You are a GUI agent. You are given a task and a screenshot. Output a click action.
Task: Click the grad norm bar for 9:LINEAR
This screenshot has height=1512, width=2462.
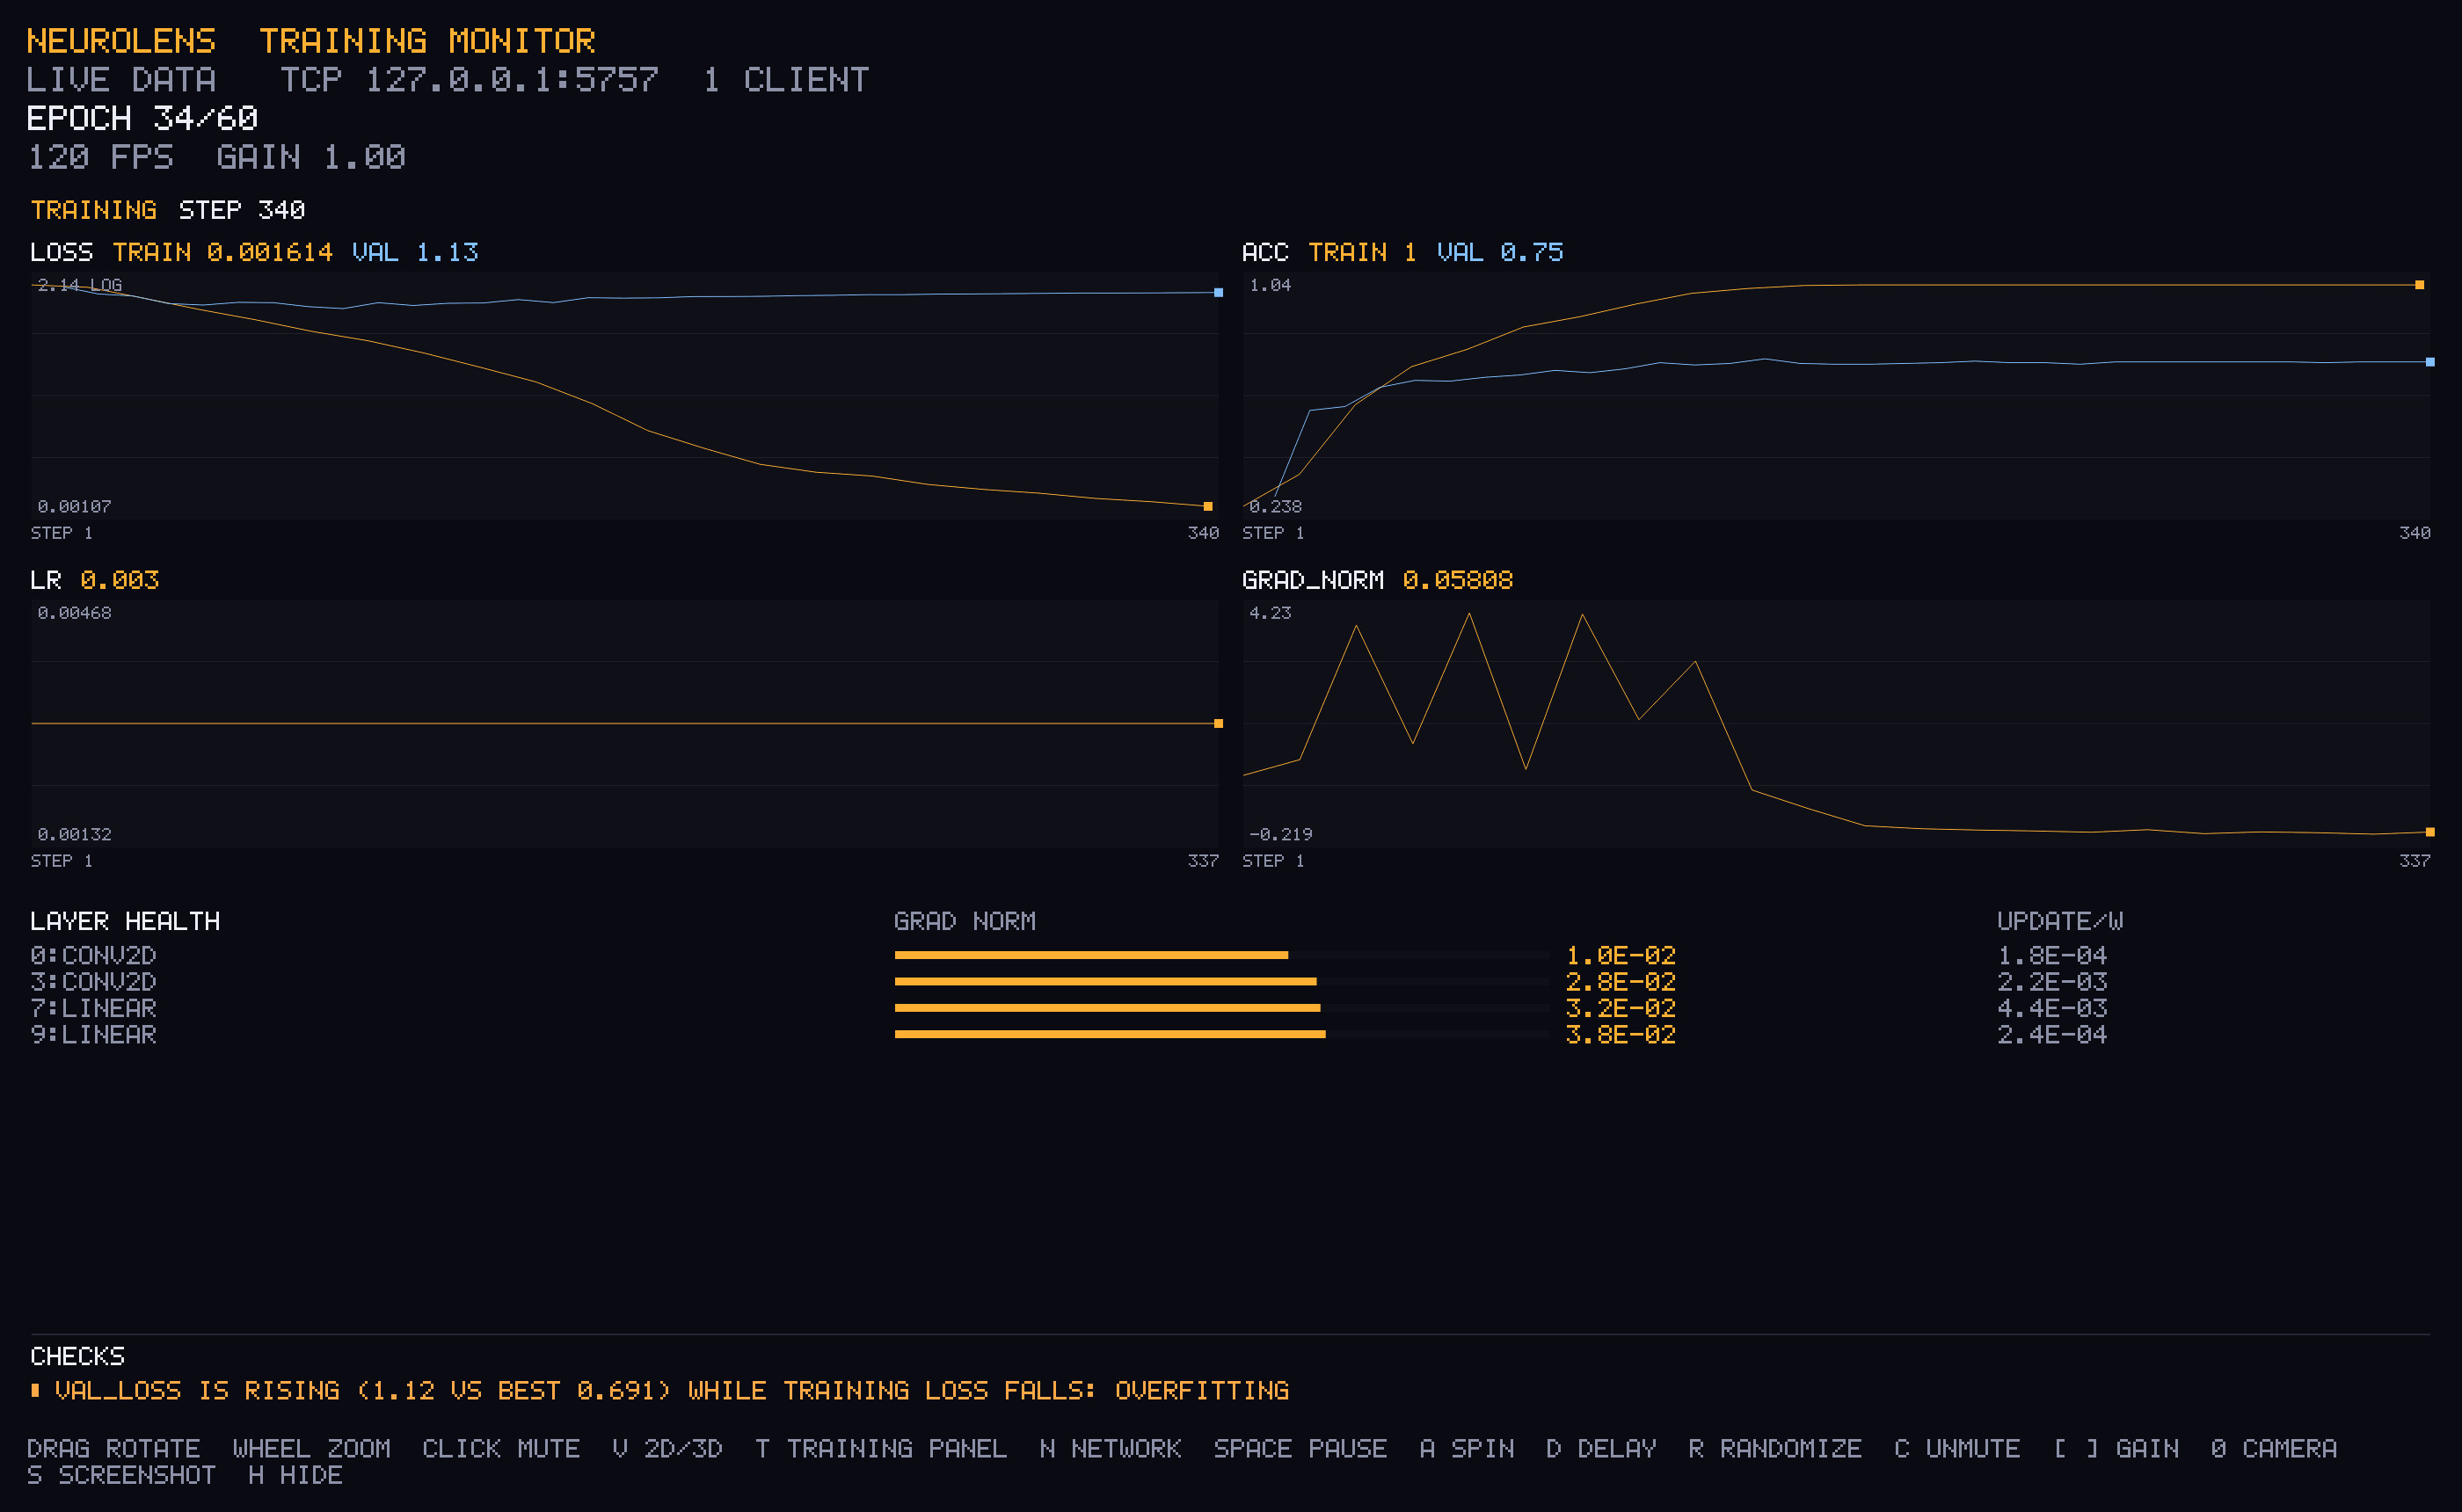[1110, 1034]
